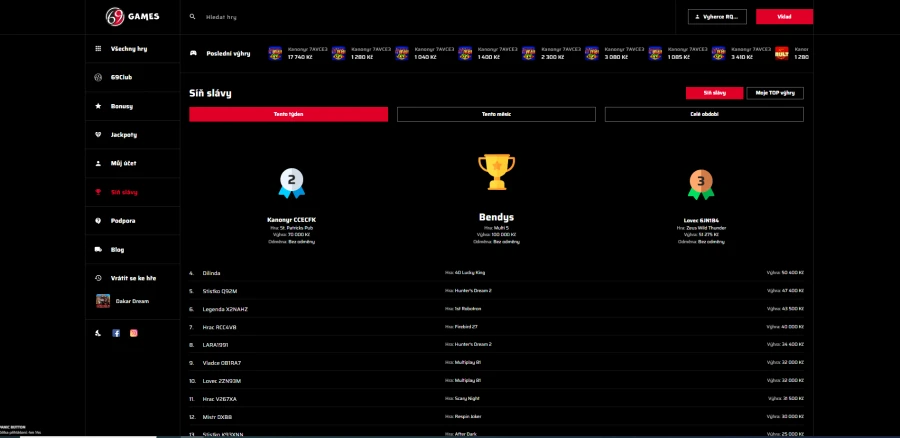Image resolution: width=900 pixels, height=438 pixels.
Task: Click the 'Scary Night' game text
Action: tap(467, 398)
